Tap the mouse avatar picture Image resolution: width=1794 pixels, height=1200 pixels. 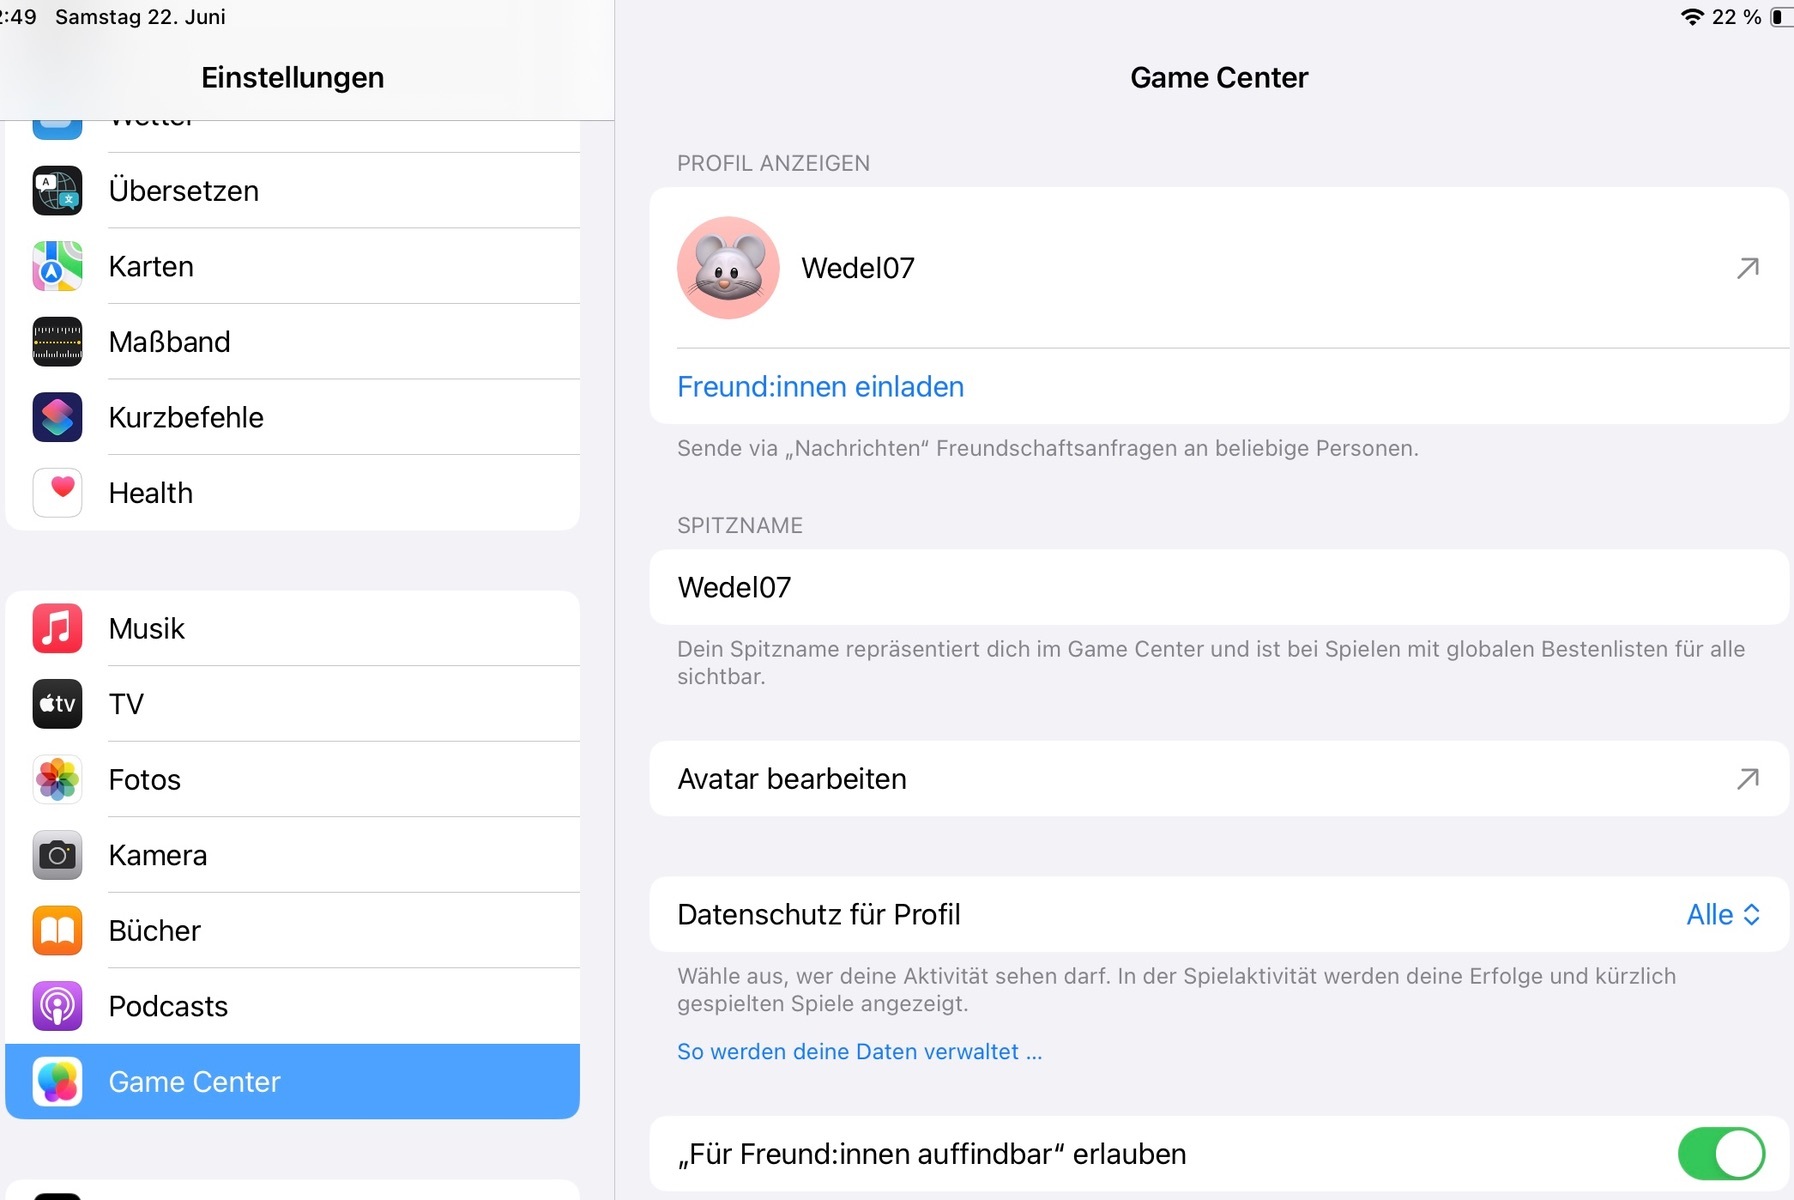coord(728,268)
